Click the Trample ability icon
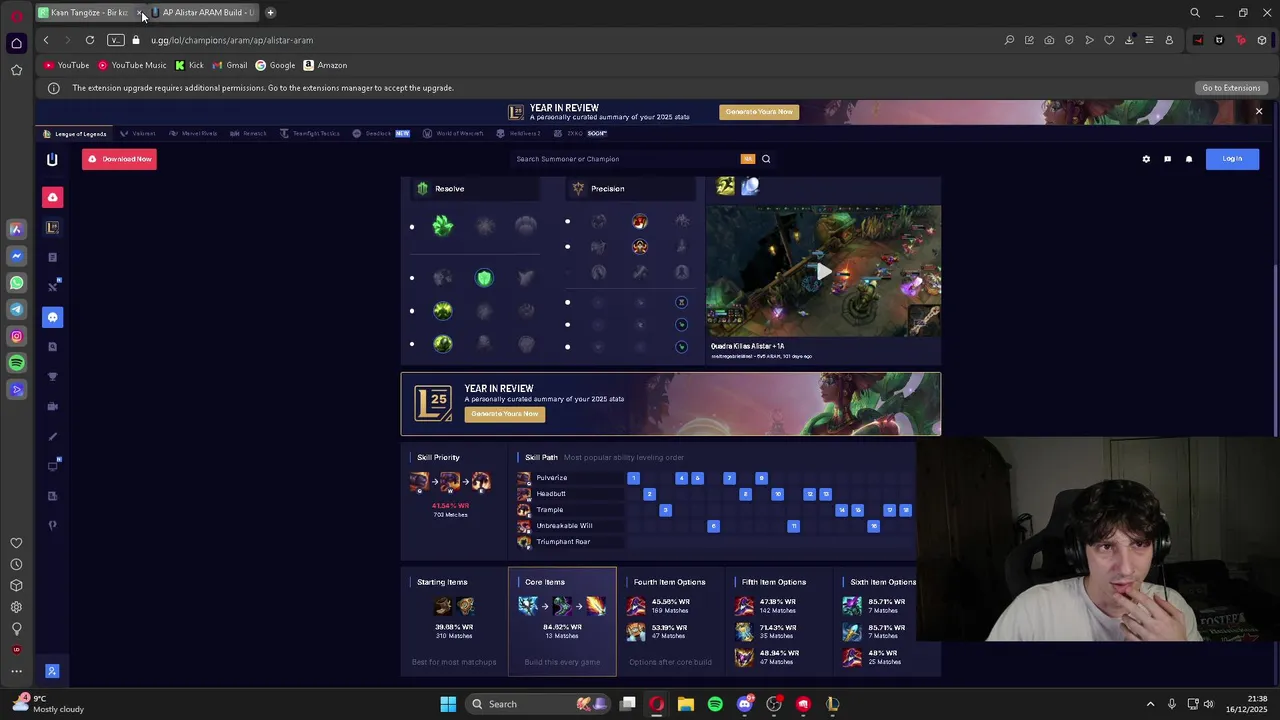This screenshot has height=720, width=1280. 524,510
